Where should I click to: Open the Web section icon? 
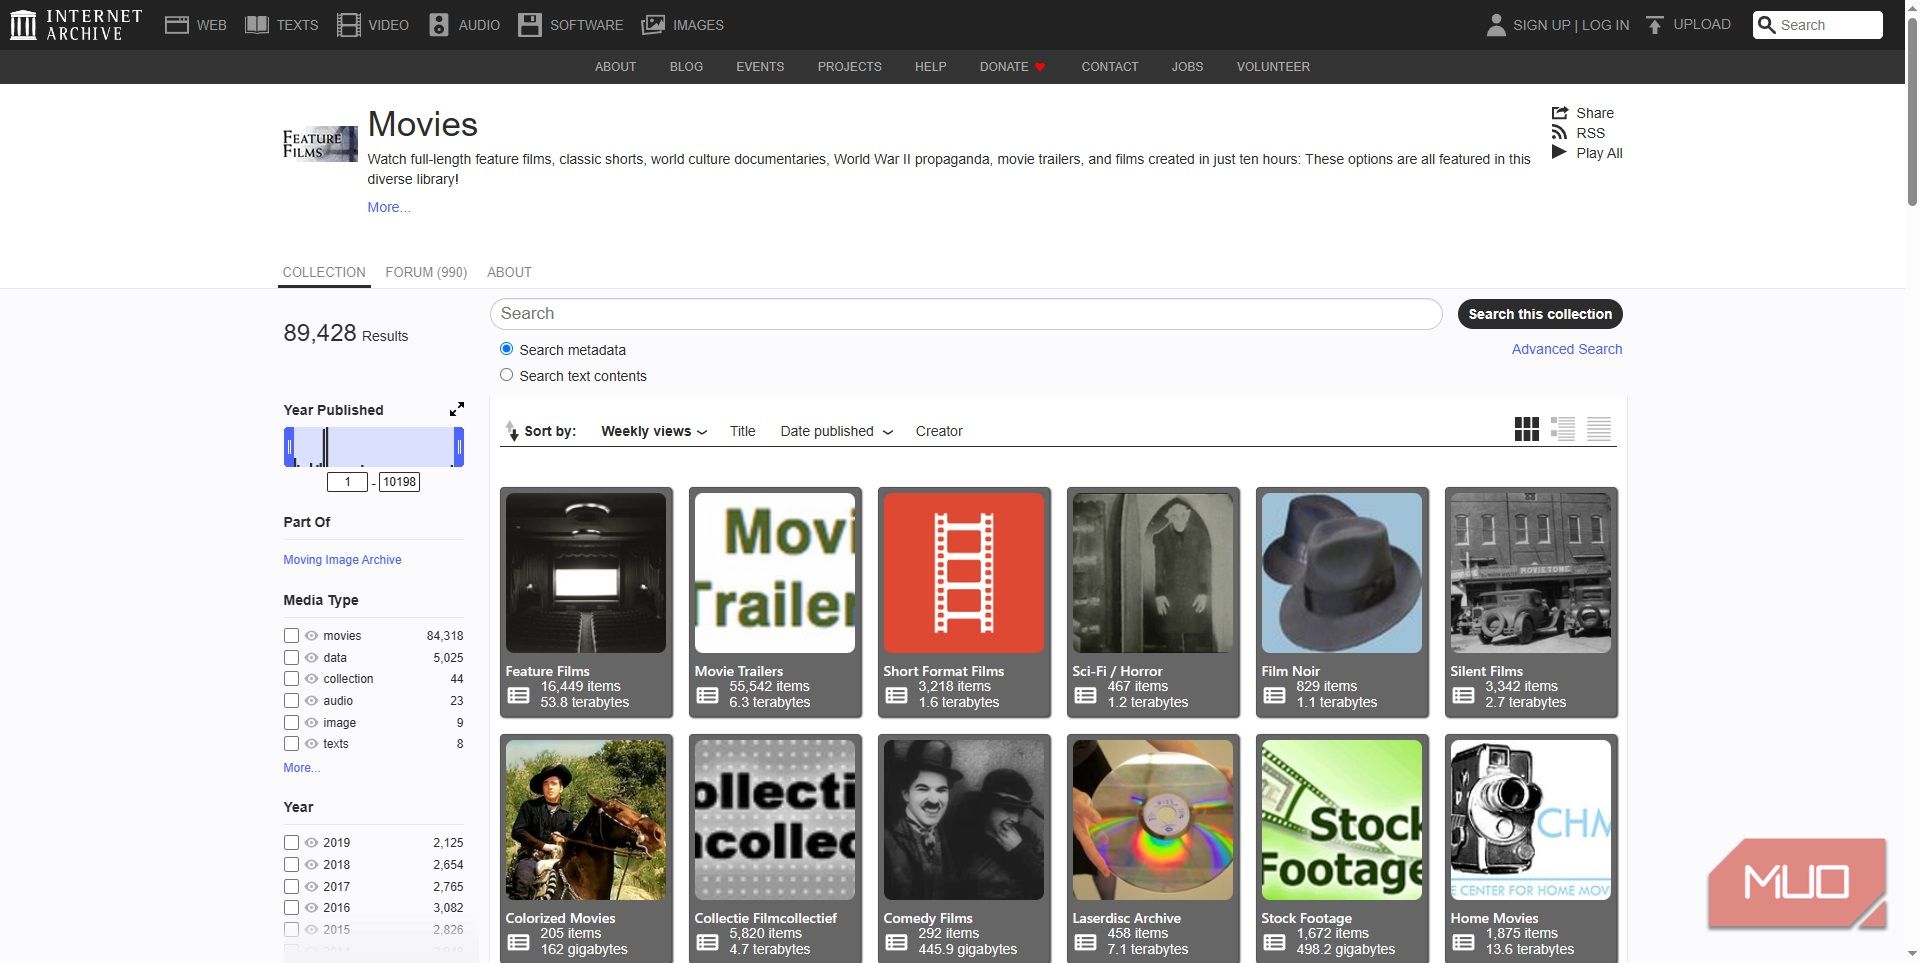[x=177, y=25]
